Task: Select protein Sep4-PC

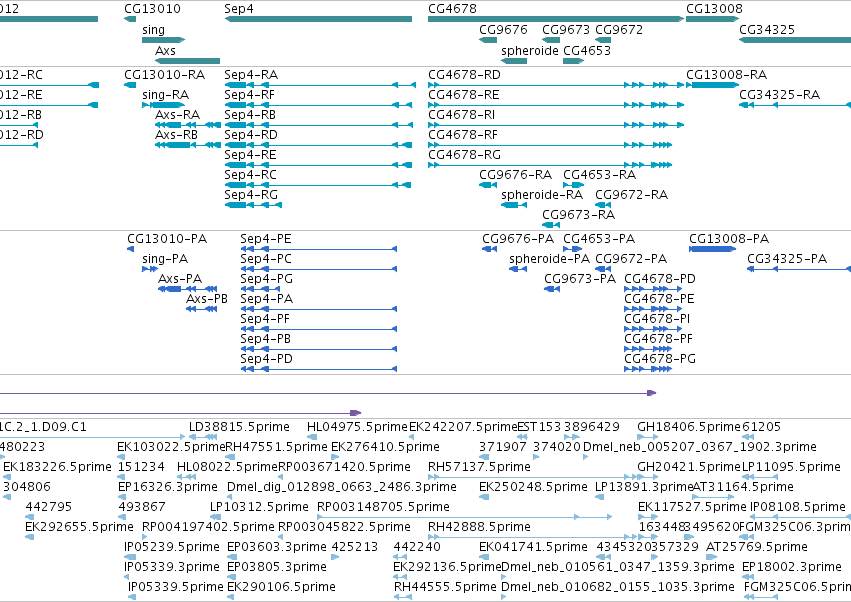Action: point(319,269)
